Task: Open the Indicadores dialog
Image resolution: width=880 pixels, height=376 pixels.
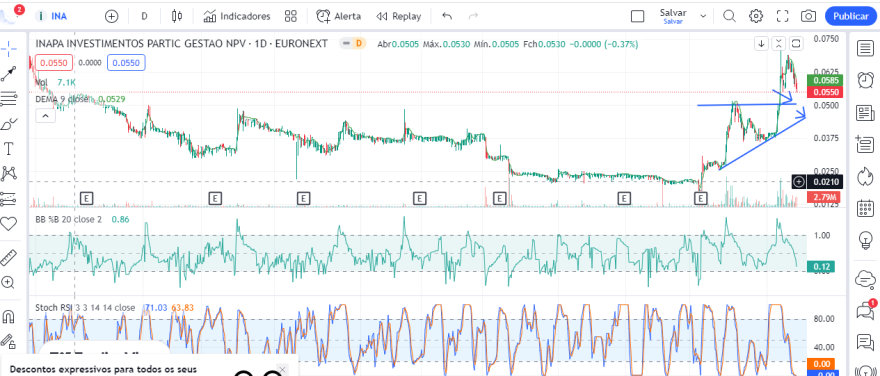Action: pos(237,16)
